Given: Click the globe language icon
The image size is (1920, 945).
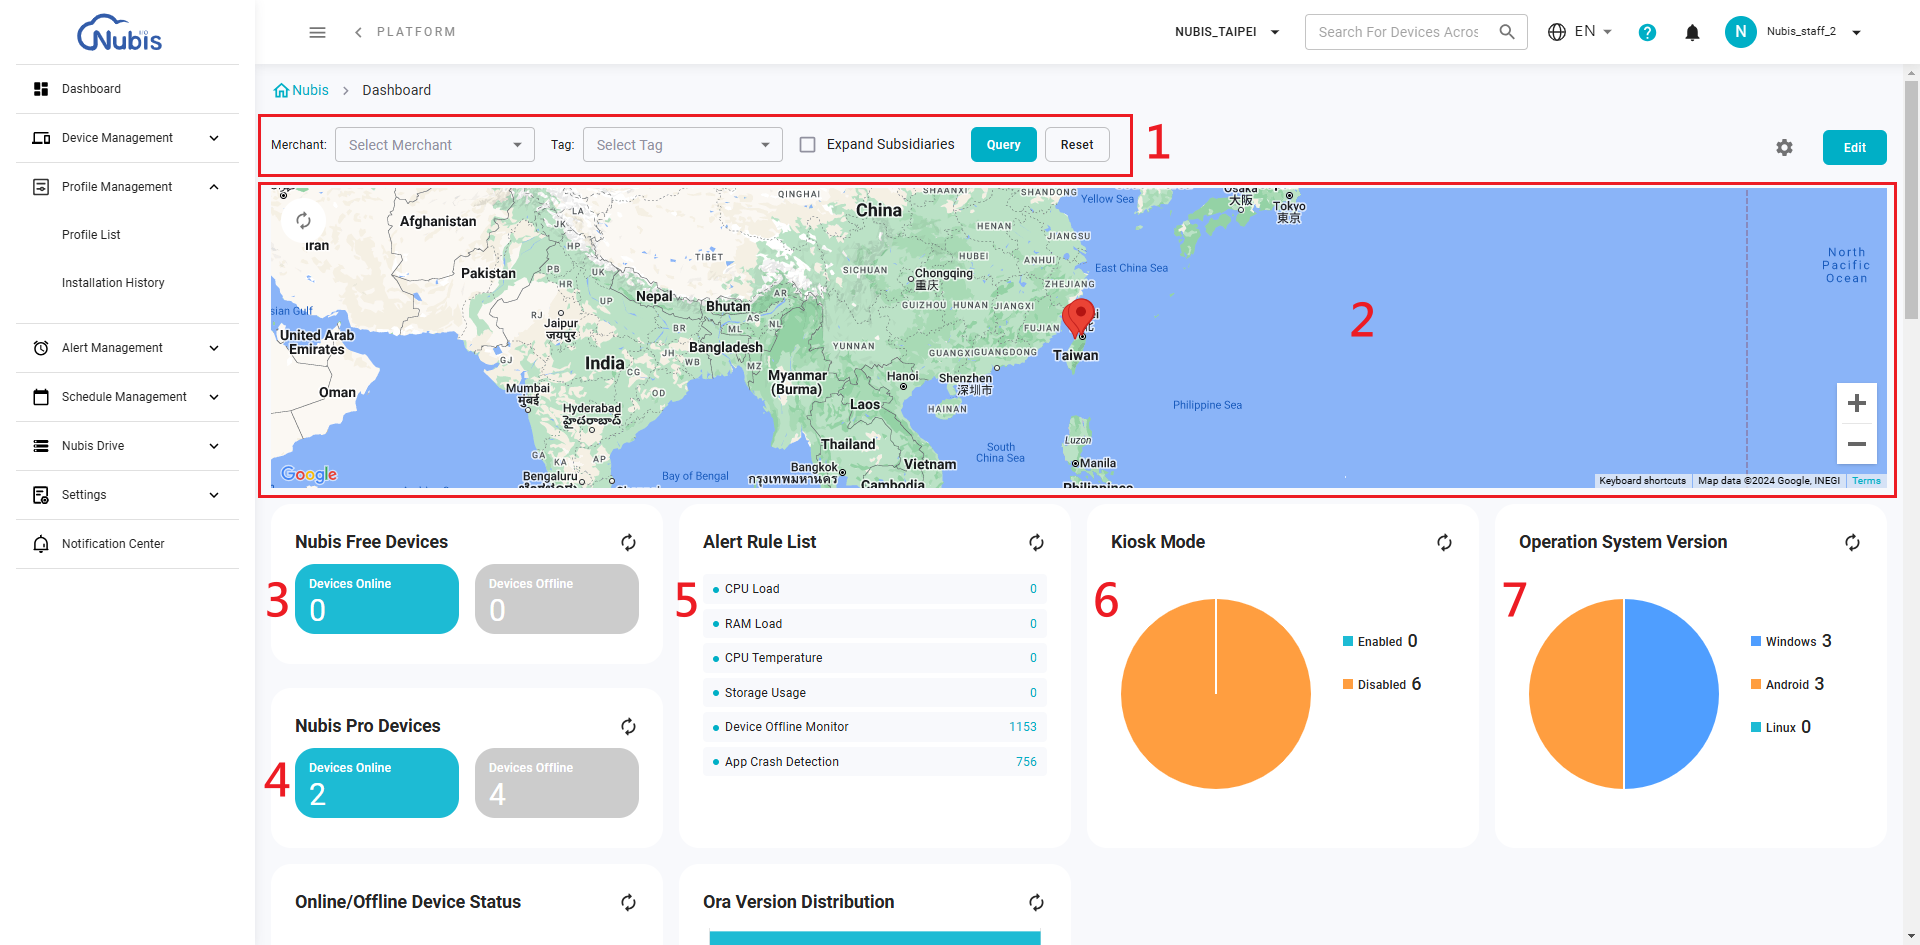Looking at the screenshot, I should coord(1557,32).
